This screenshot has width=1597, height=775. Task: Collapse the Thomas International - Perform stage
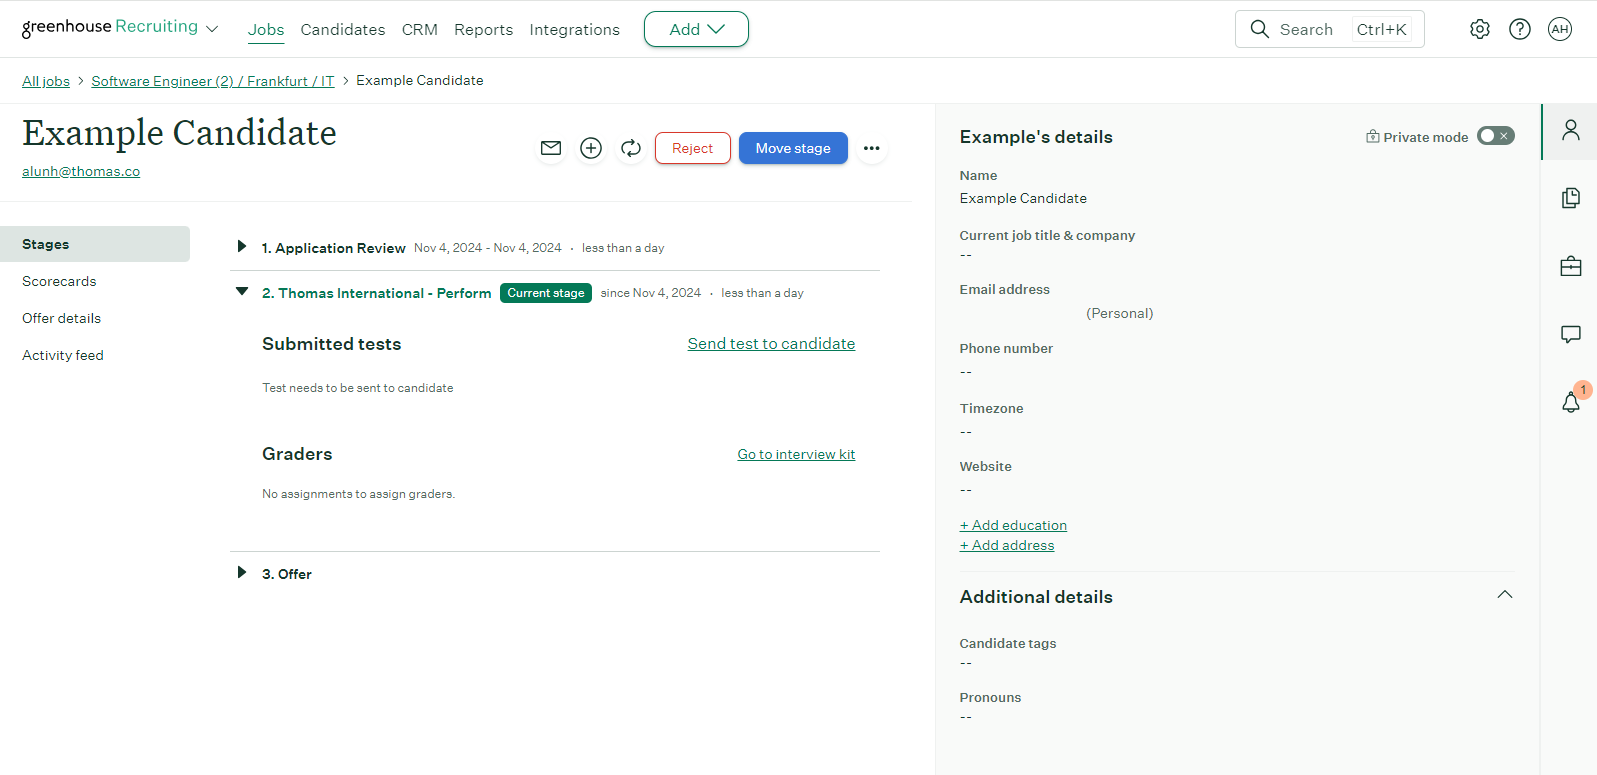tap(241, 292)
